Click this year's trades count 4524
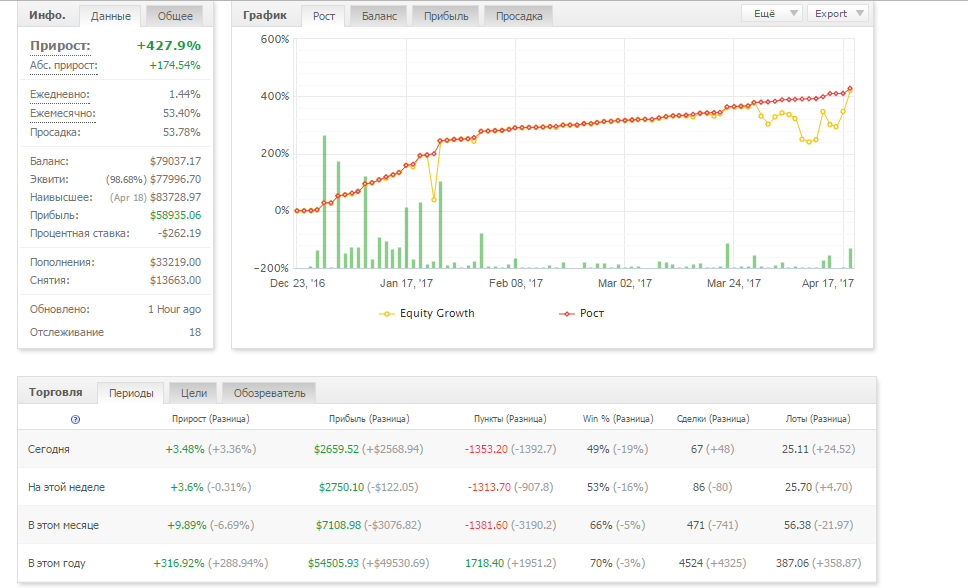The width and height of the screenshot is (968, 588). coord(691,563)
